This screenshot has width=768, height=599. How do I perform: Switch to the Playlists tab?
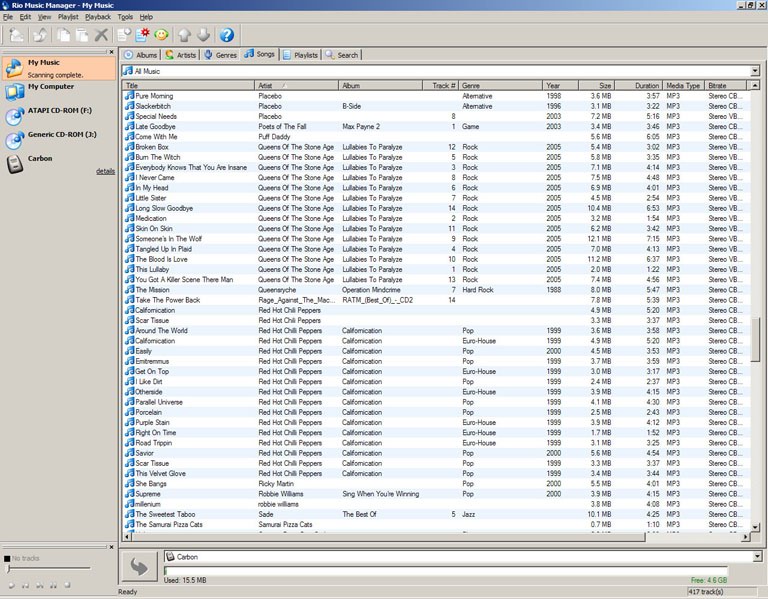[x=300, y=55]
